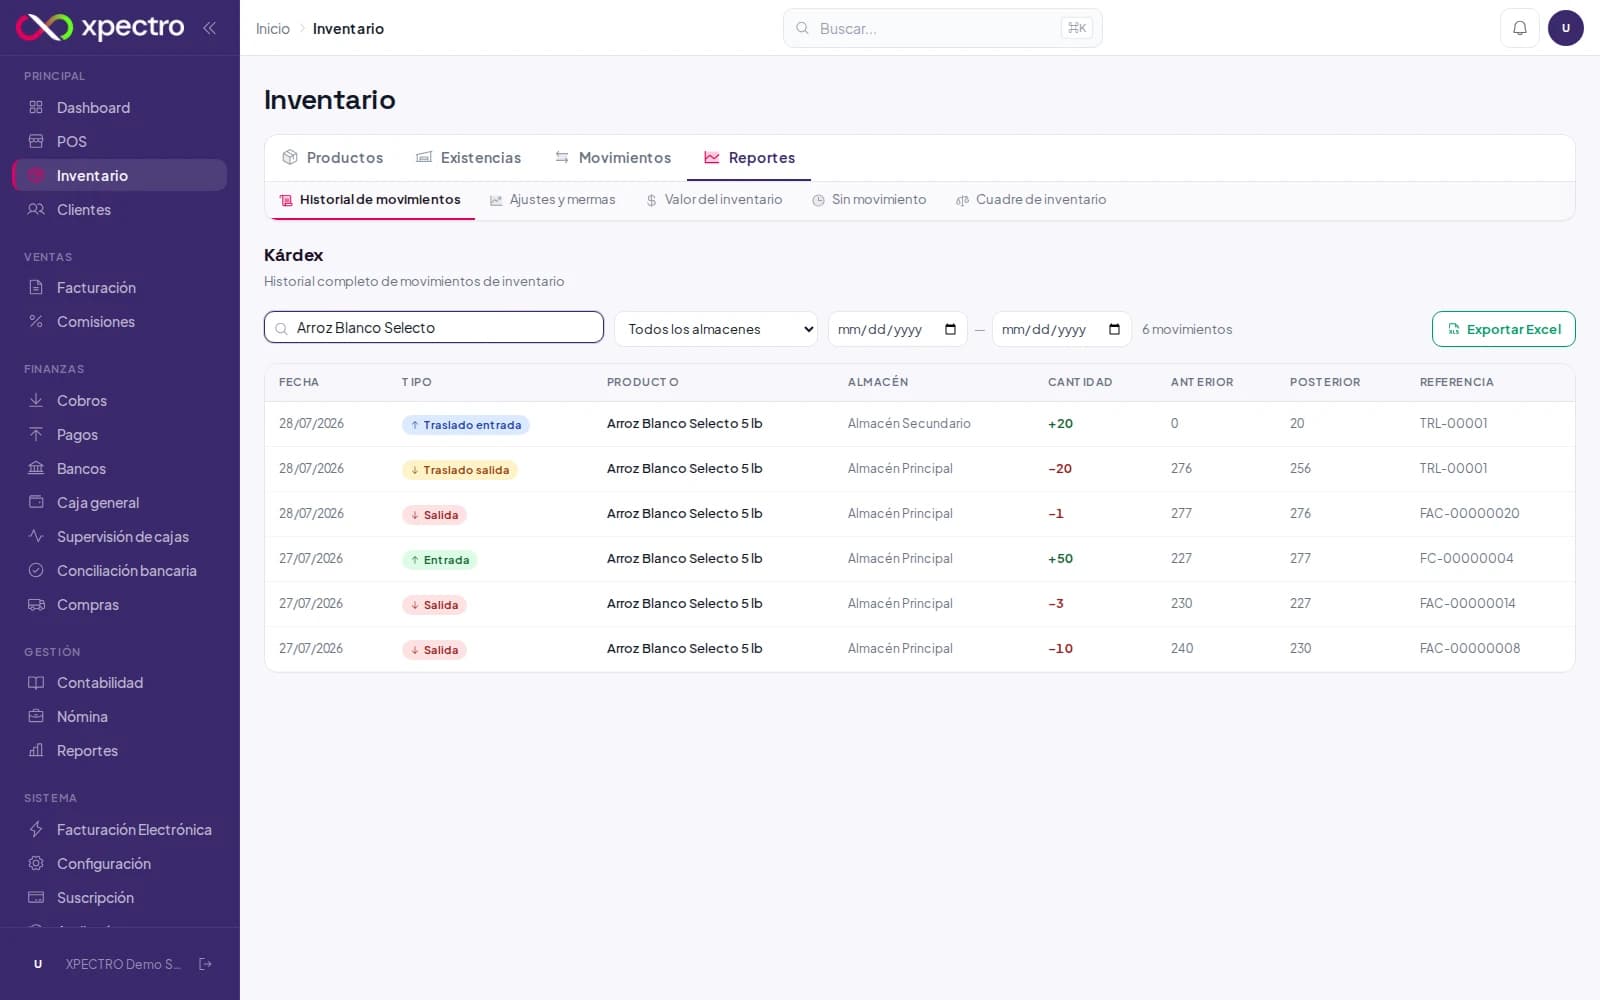Click the end date mm/dd/yyyy field
1600x1000 pixels.
pyautogui.click(x=1061, y=329)
